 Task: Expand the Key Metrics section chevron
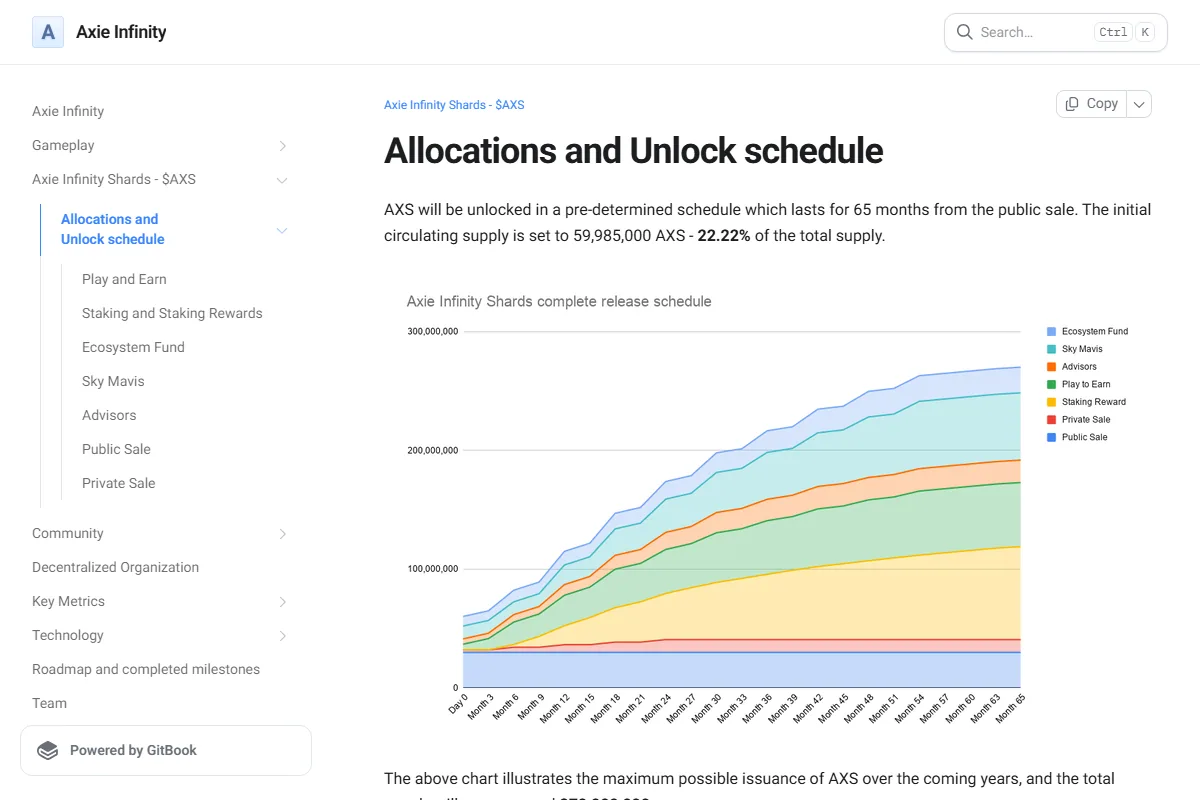(282, 602)
